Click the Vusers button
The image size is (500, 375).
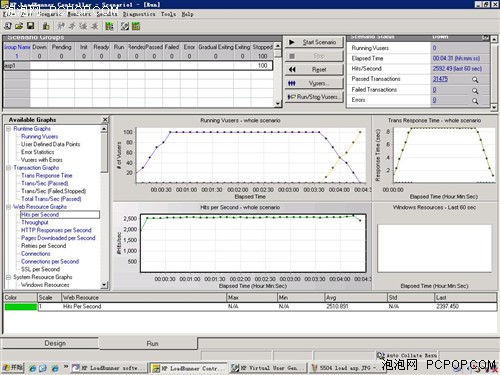point(314,83)
